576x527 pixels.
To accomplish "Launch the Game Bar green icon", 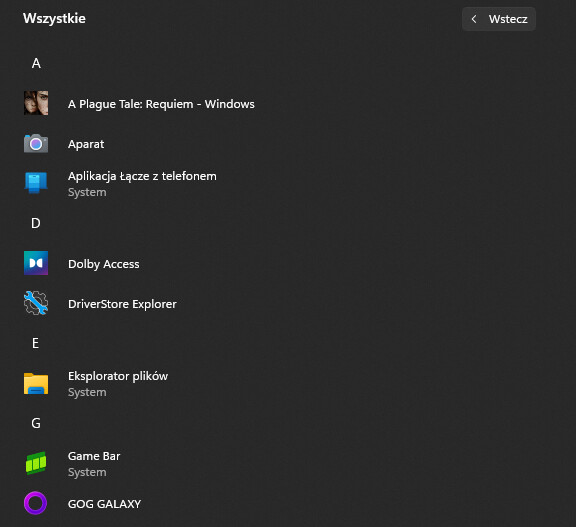I will [36, 463].
